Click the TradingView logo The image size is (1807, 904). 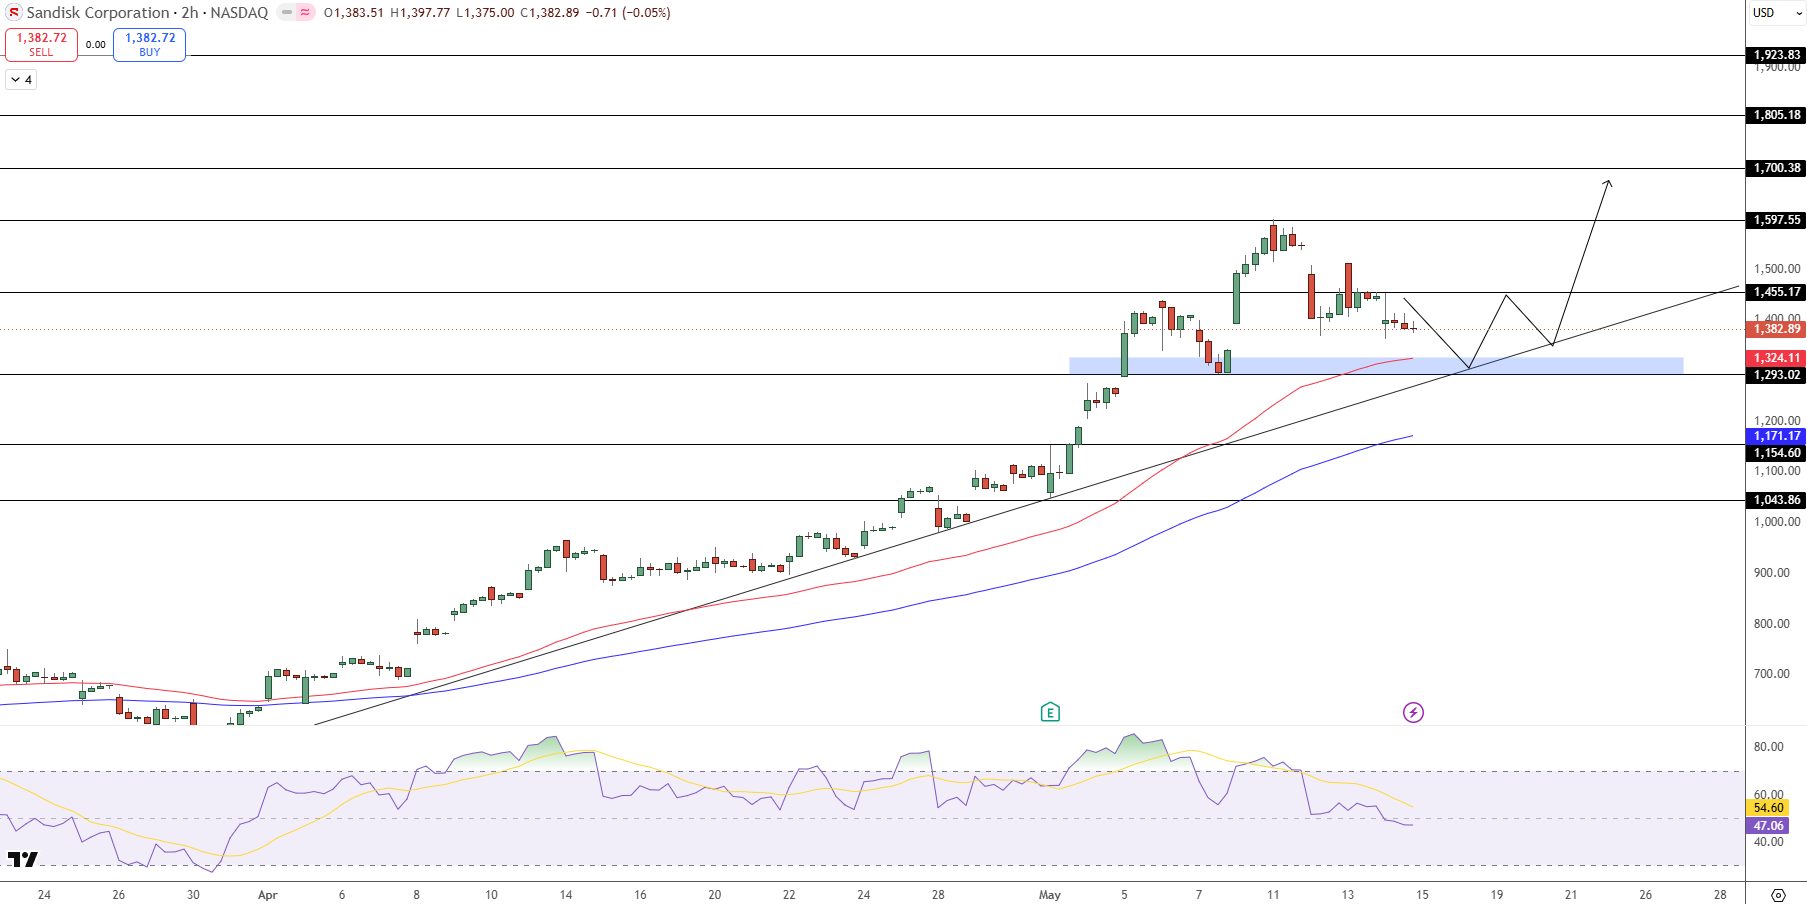tap(23, 859)
